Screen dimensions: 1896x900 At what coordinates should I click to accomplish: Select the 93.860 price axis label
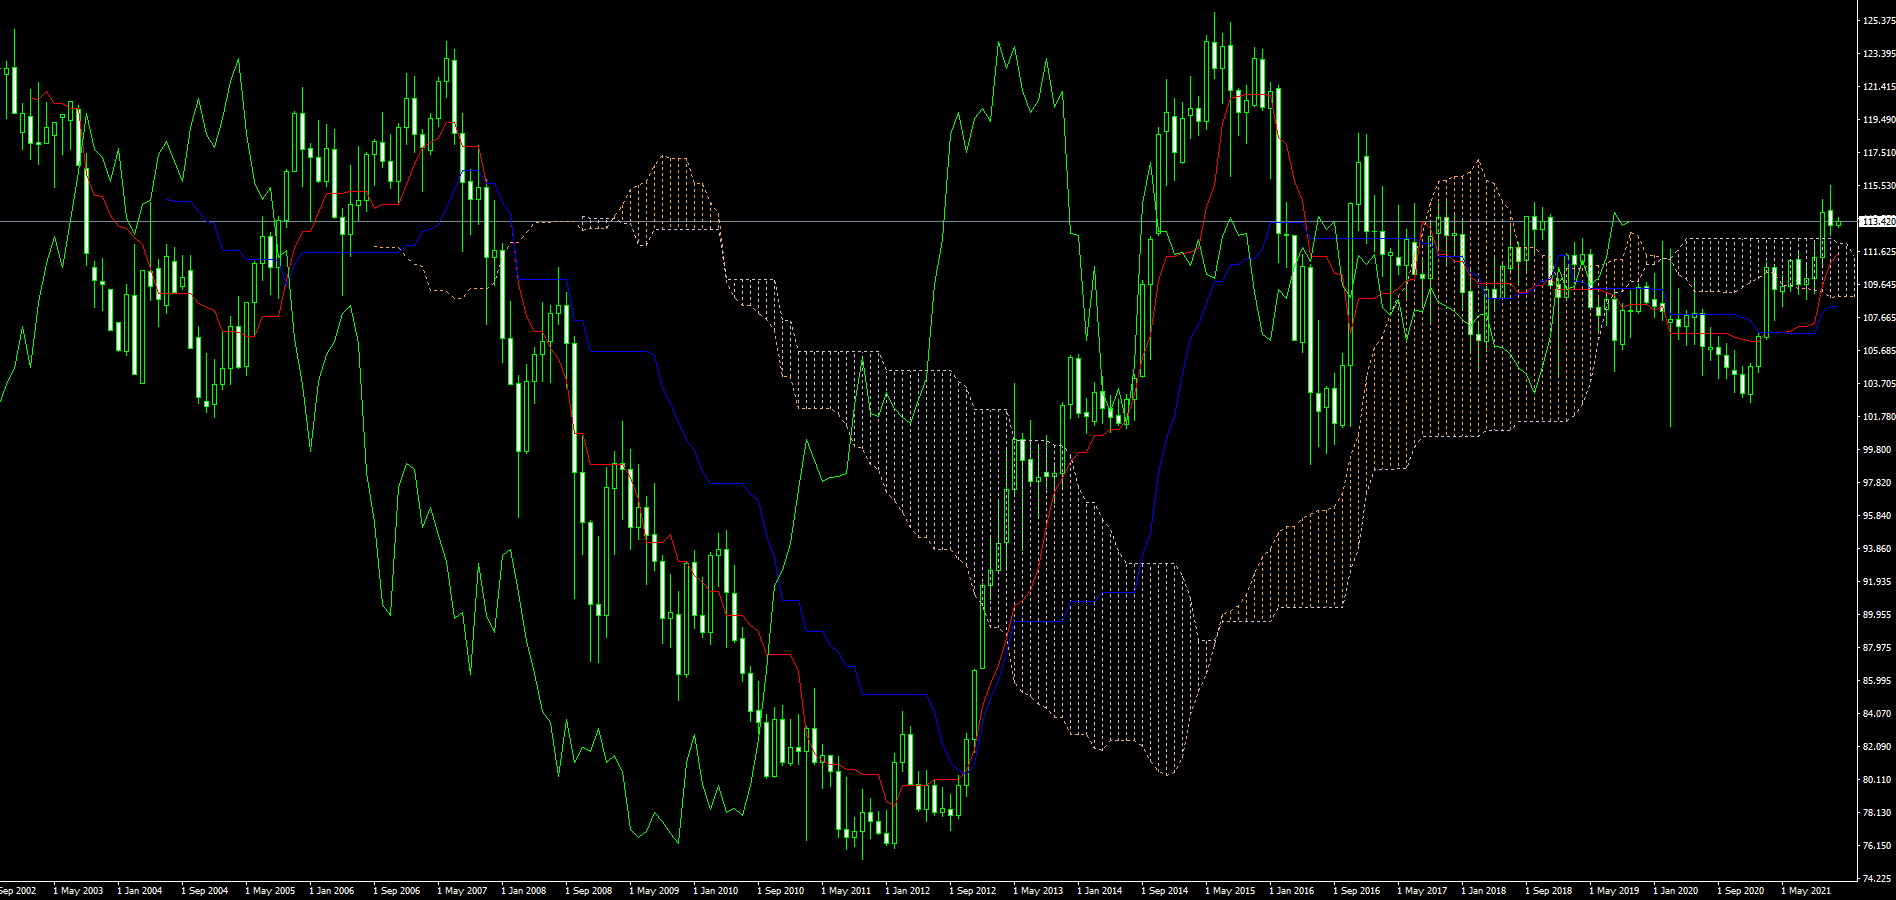[1877, 548]
